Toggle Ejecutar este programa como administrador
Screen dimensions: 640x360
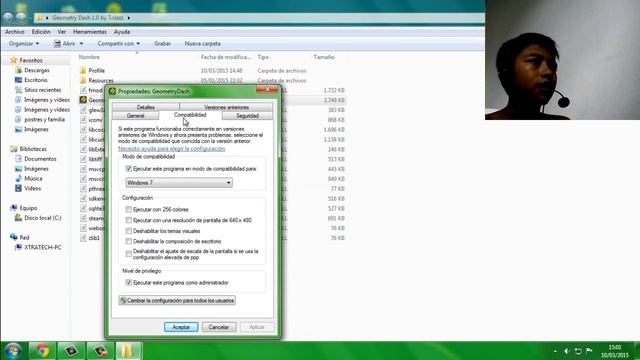(x=129, y=282)
